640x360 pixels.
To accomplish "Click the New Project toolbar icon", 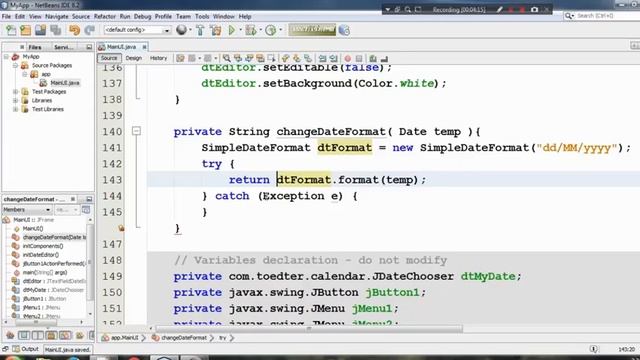I will click(25, 30).
